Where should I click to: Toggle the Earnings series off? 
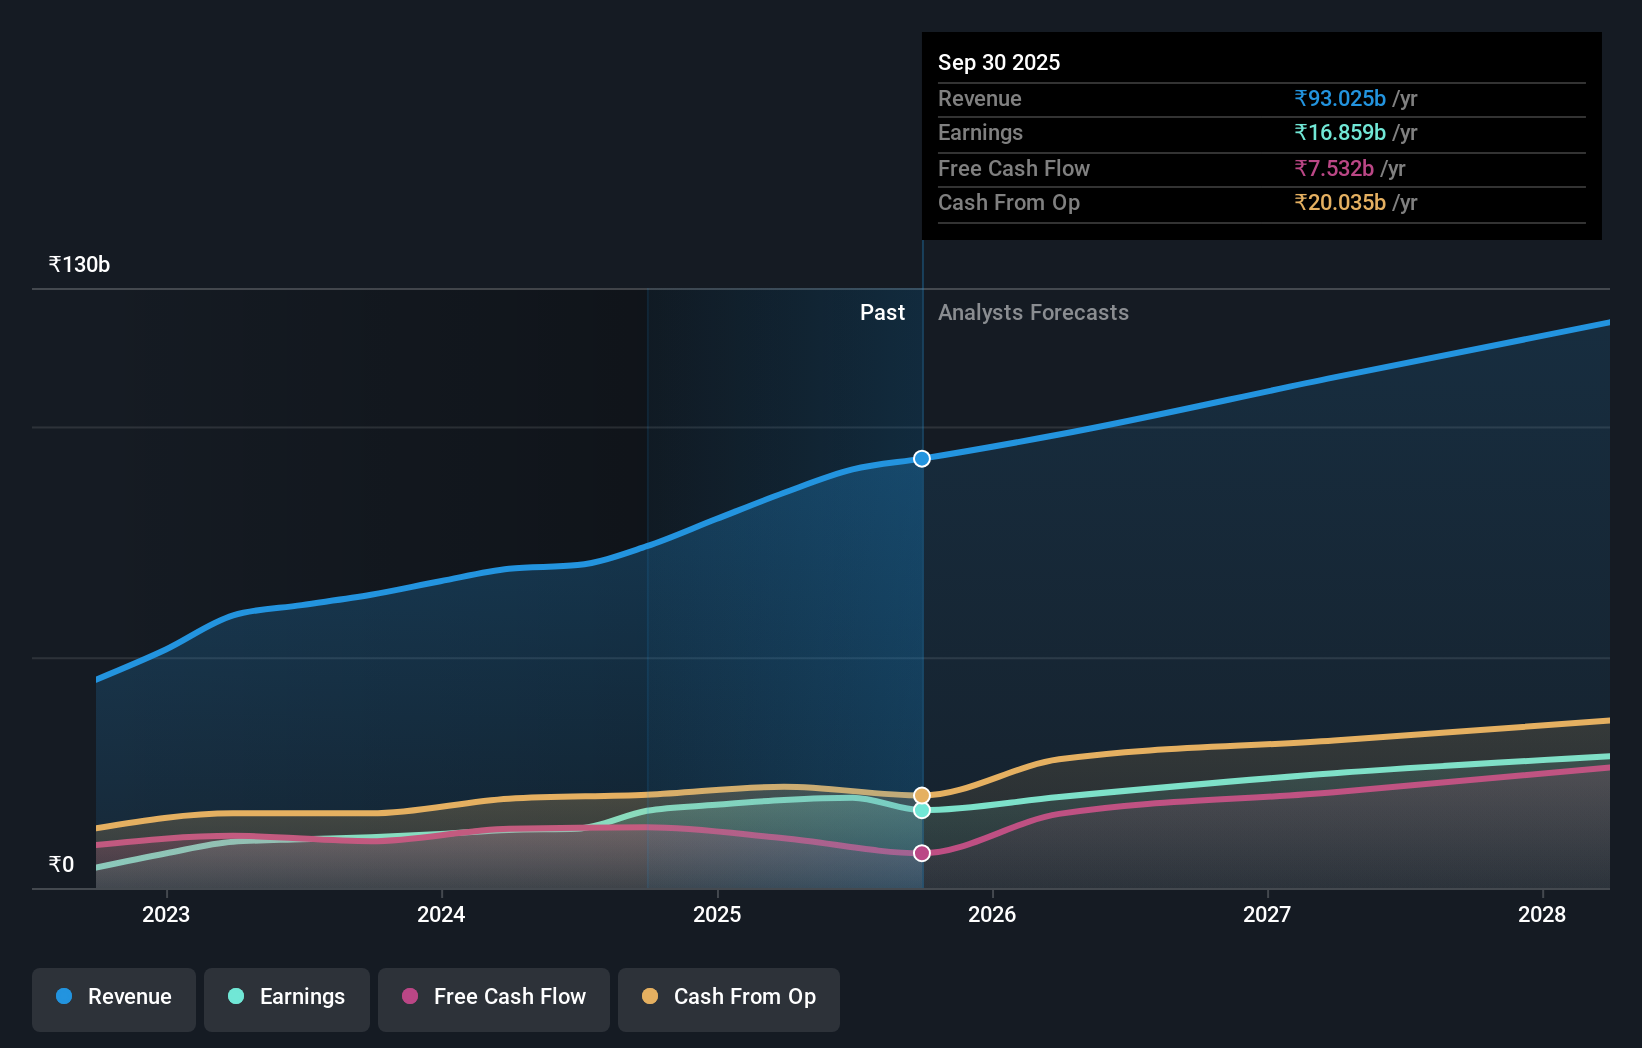click(x=286, y=999)
